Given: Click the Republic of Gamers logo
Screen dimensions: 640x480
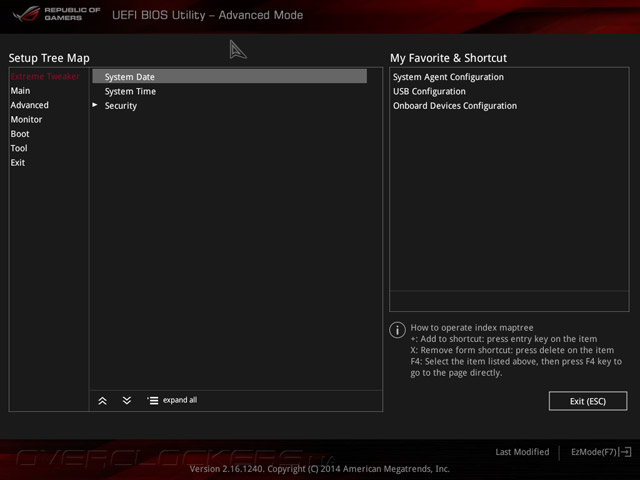Looking at the screenshot, I should [x=56, y=14].
